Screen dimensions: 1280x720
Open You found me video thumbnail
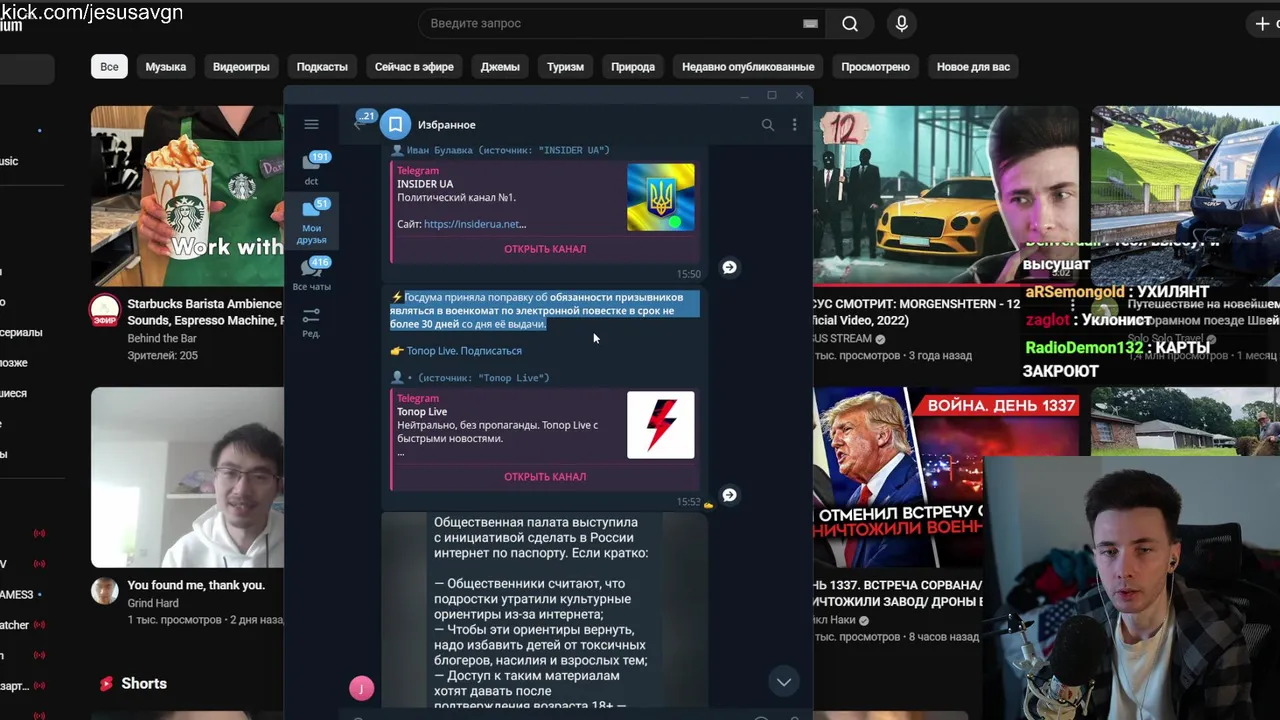point(187,477)
